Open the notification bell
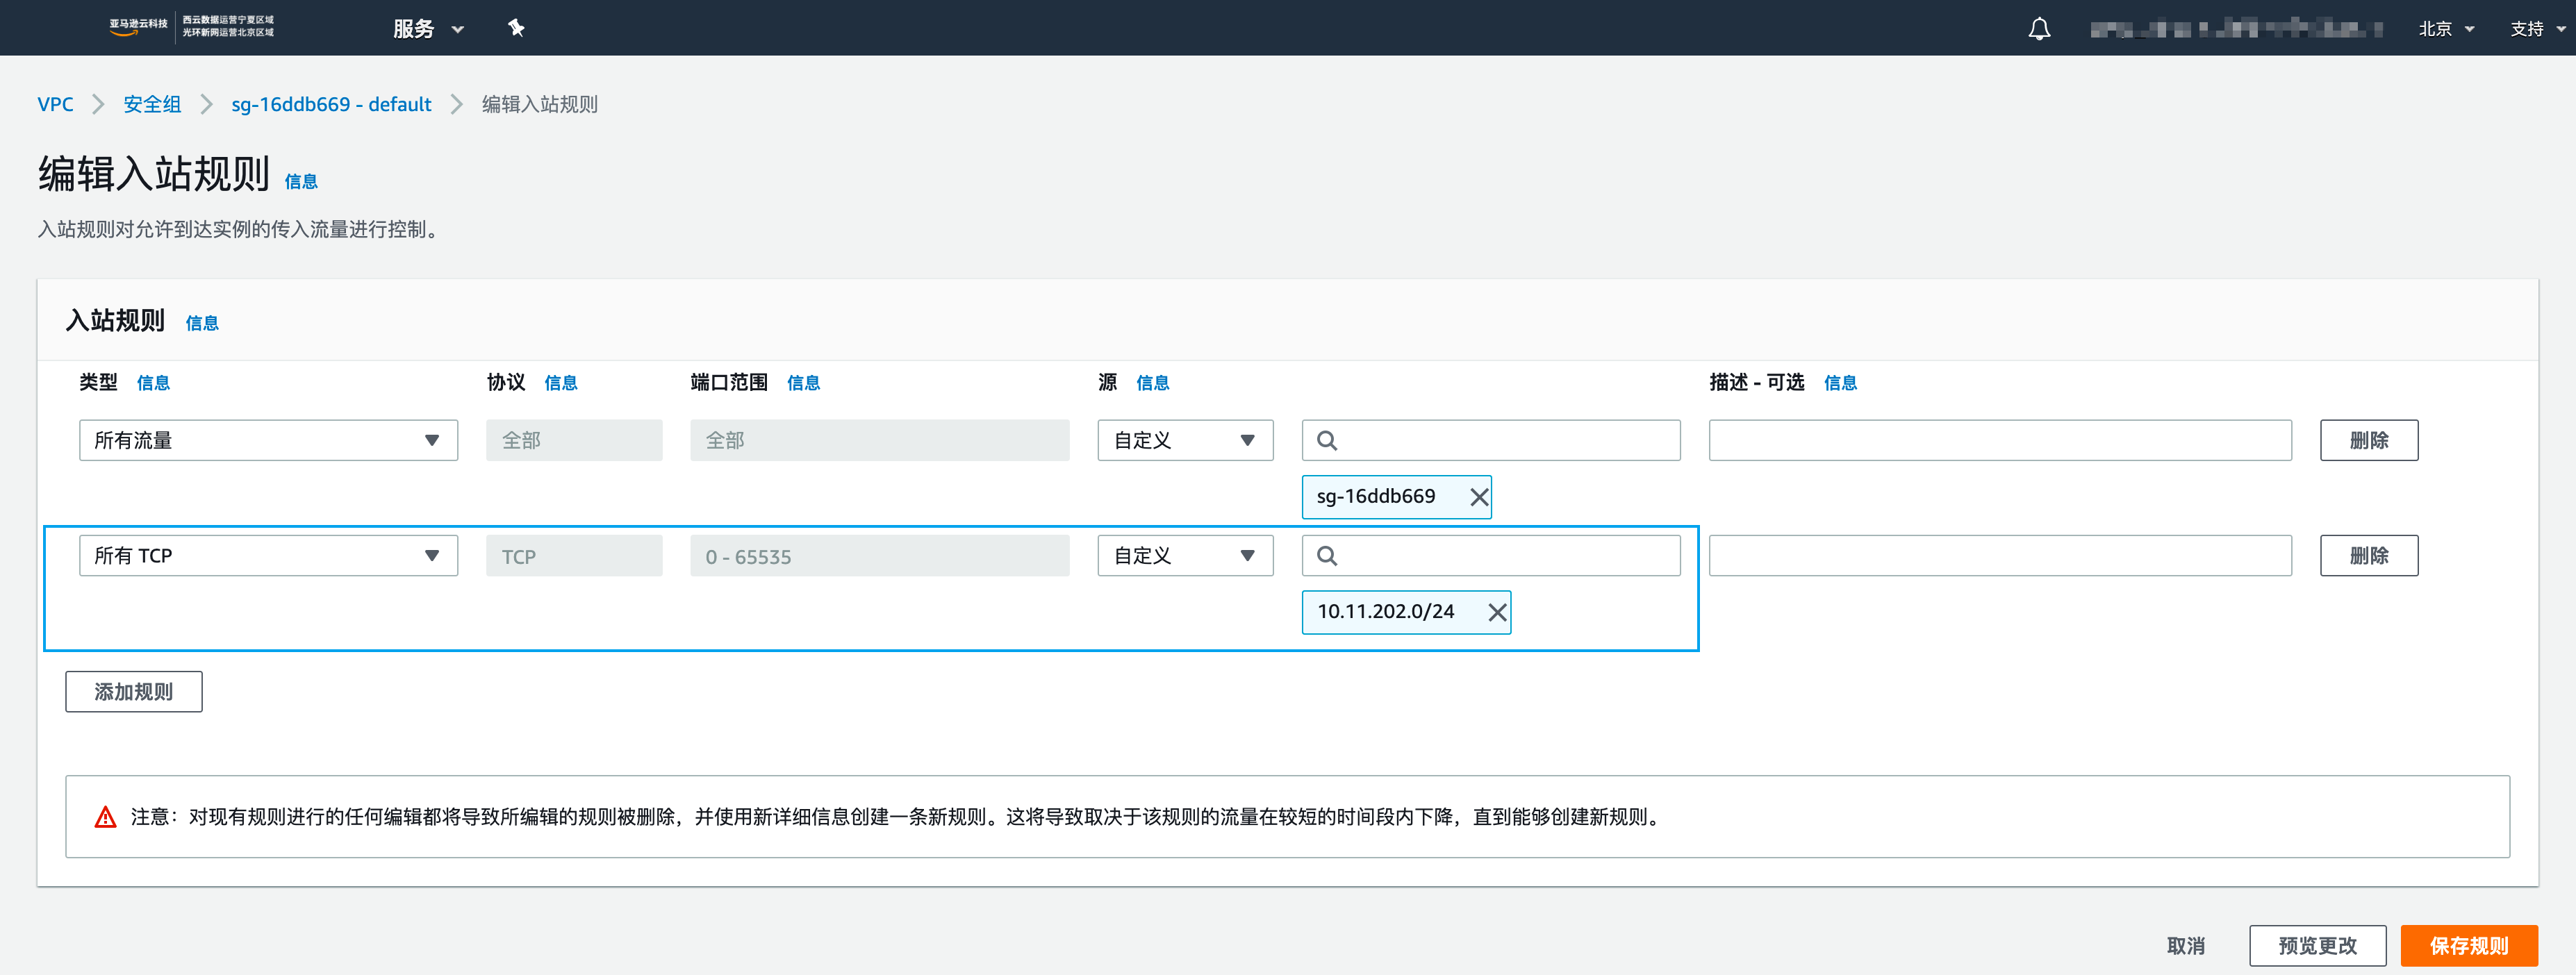Screen dimensions: 2576x975 pyautogui.click(x=2039, y=28)
